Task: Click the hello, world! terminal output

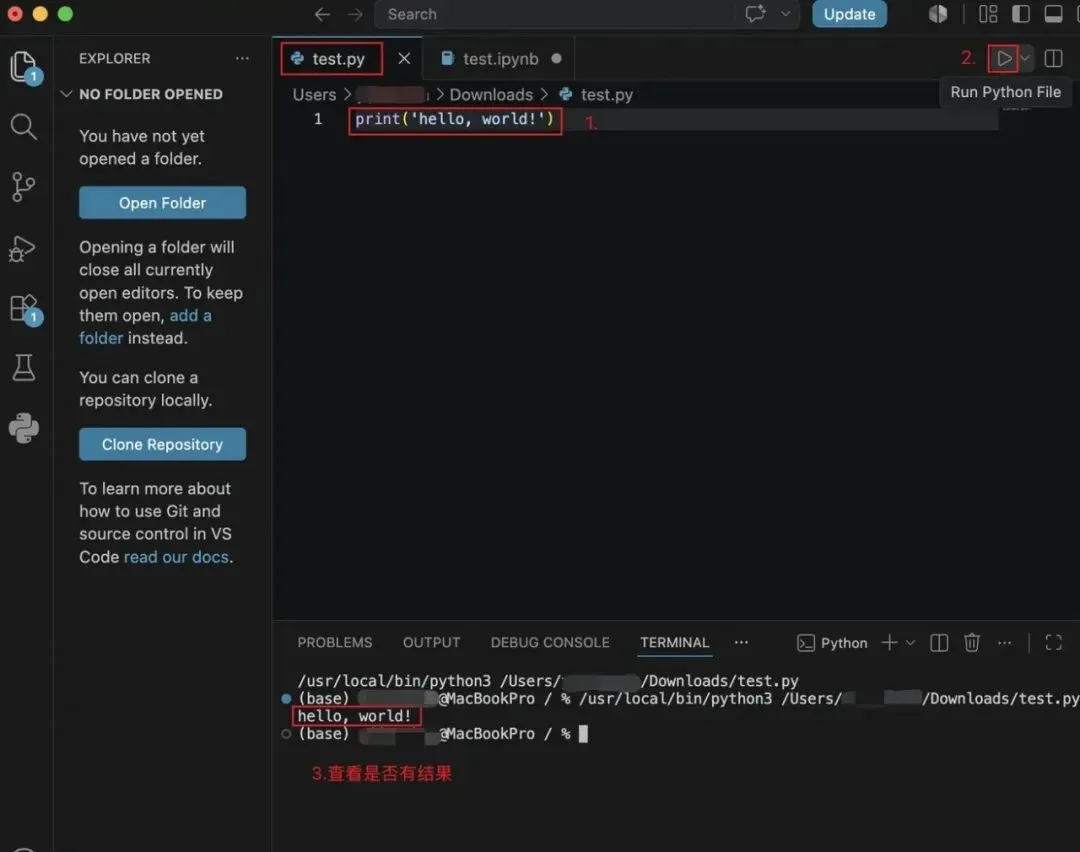Action: click(x=354, y=716)
